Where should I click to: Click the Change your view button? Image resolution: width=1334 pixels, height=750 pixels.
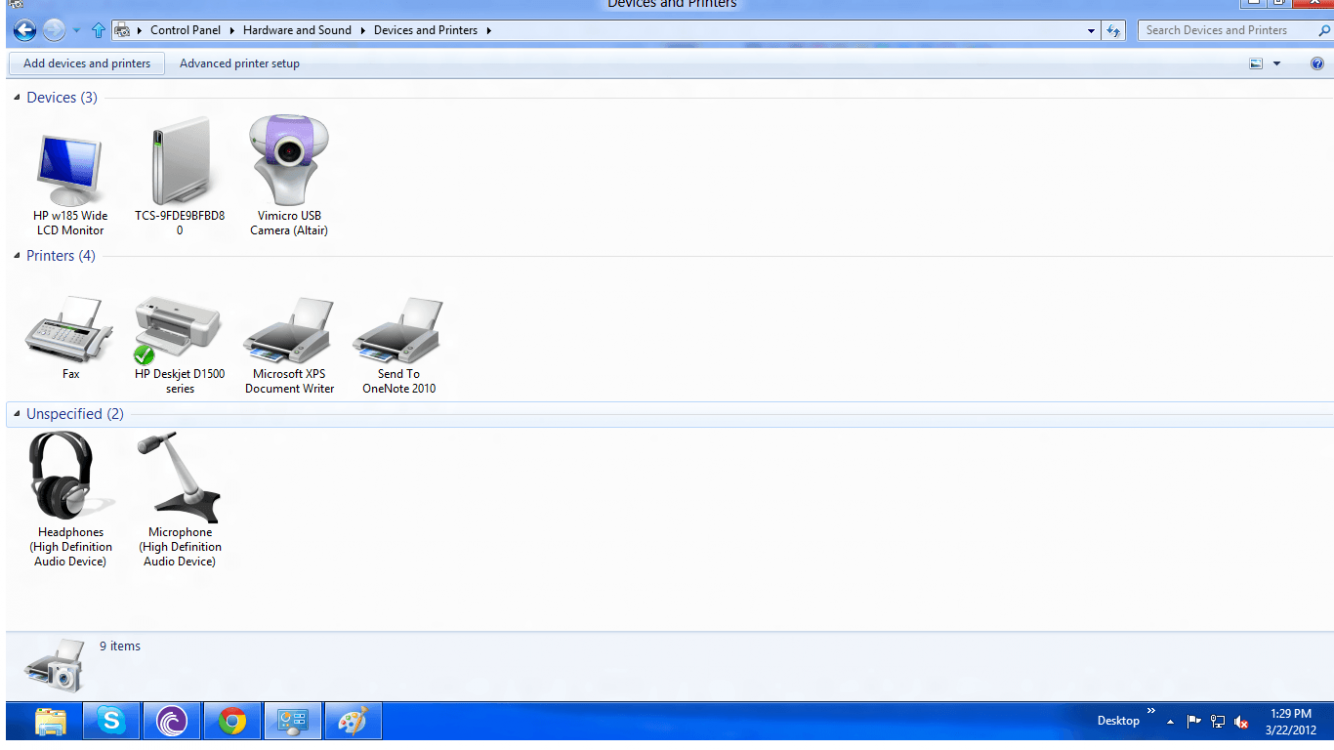[1257, 63]
